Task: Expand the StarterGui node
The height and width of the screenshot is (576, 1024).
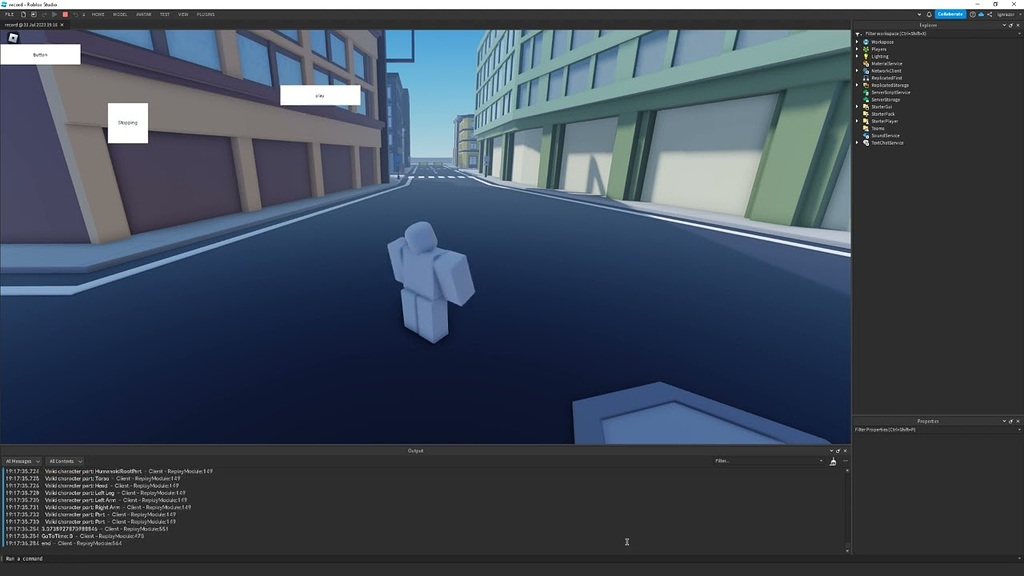Action: (x=857, y=106)
